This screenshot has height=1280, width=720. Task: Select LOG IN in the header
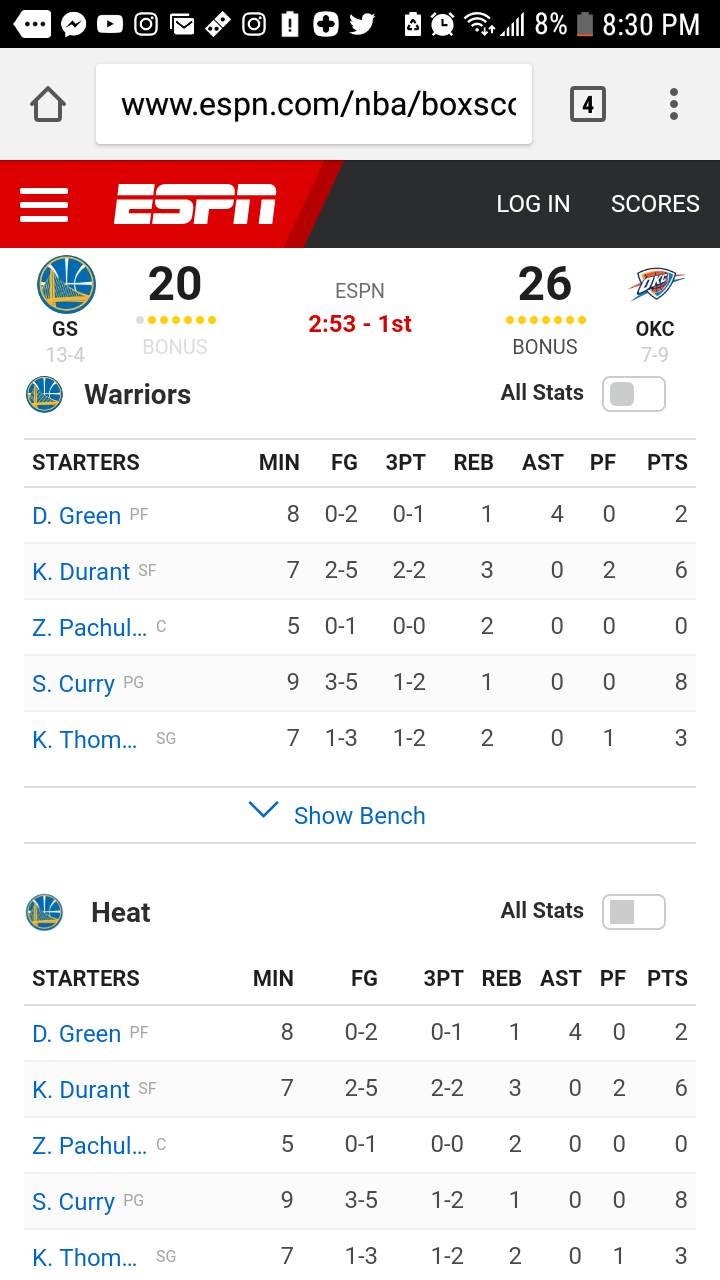[x=533, y=204]
